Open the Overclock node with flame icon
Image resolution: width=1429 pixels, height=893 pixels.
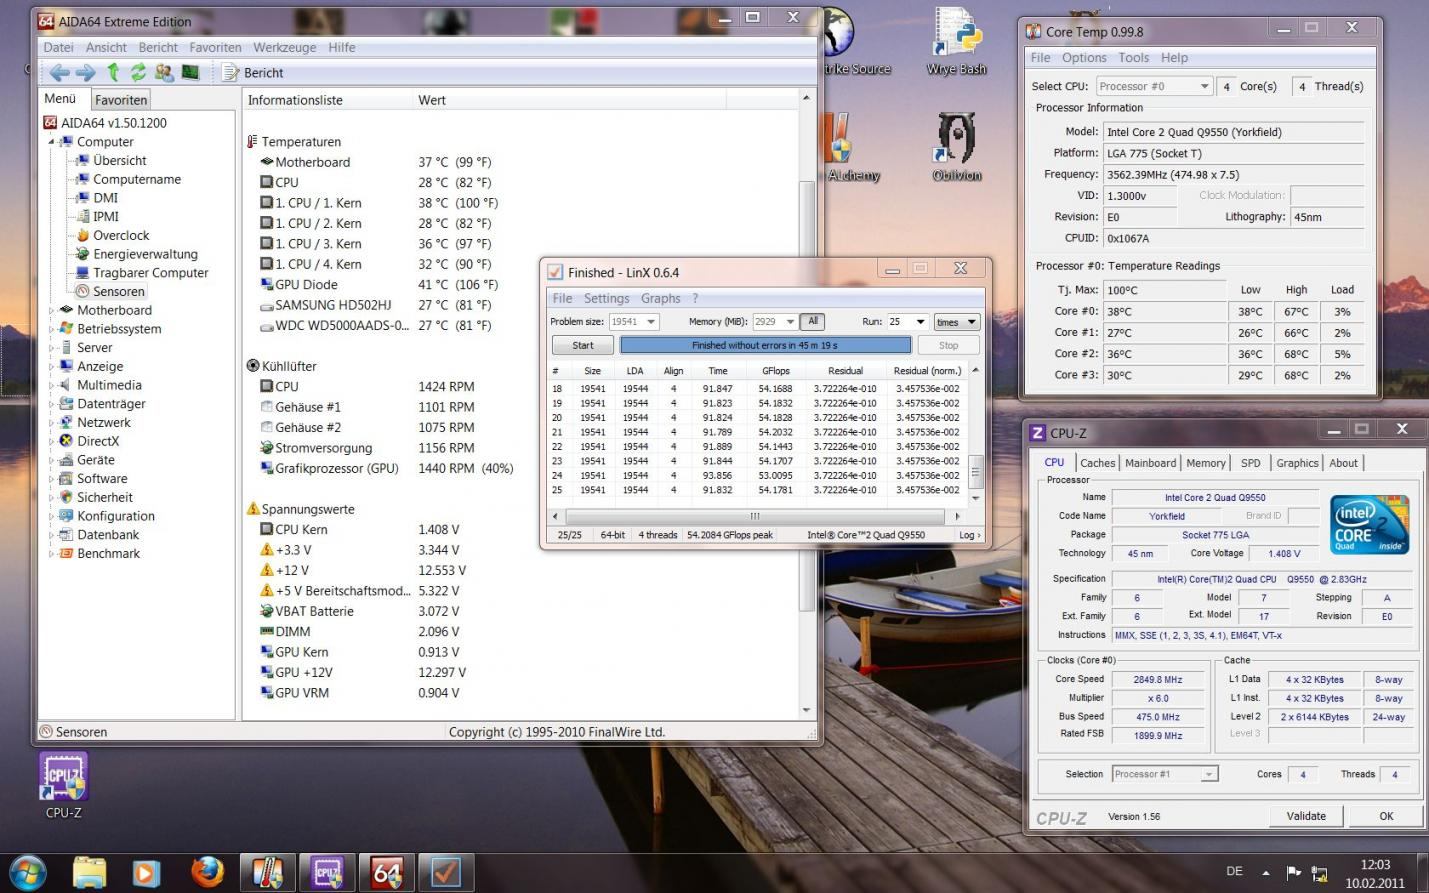(x=113, y=235)
